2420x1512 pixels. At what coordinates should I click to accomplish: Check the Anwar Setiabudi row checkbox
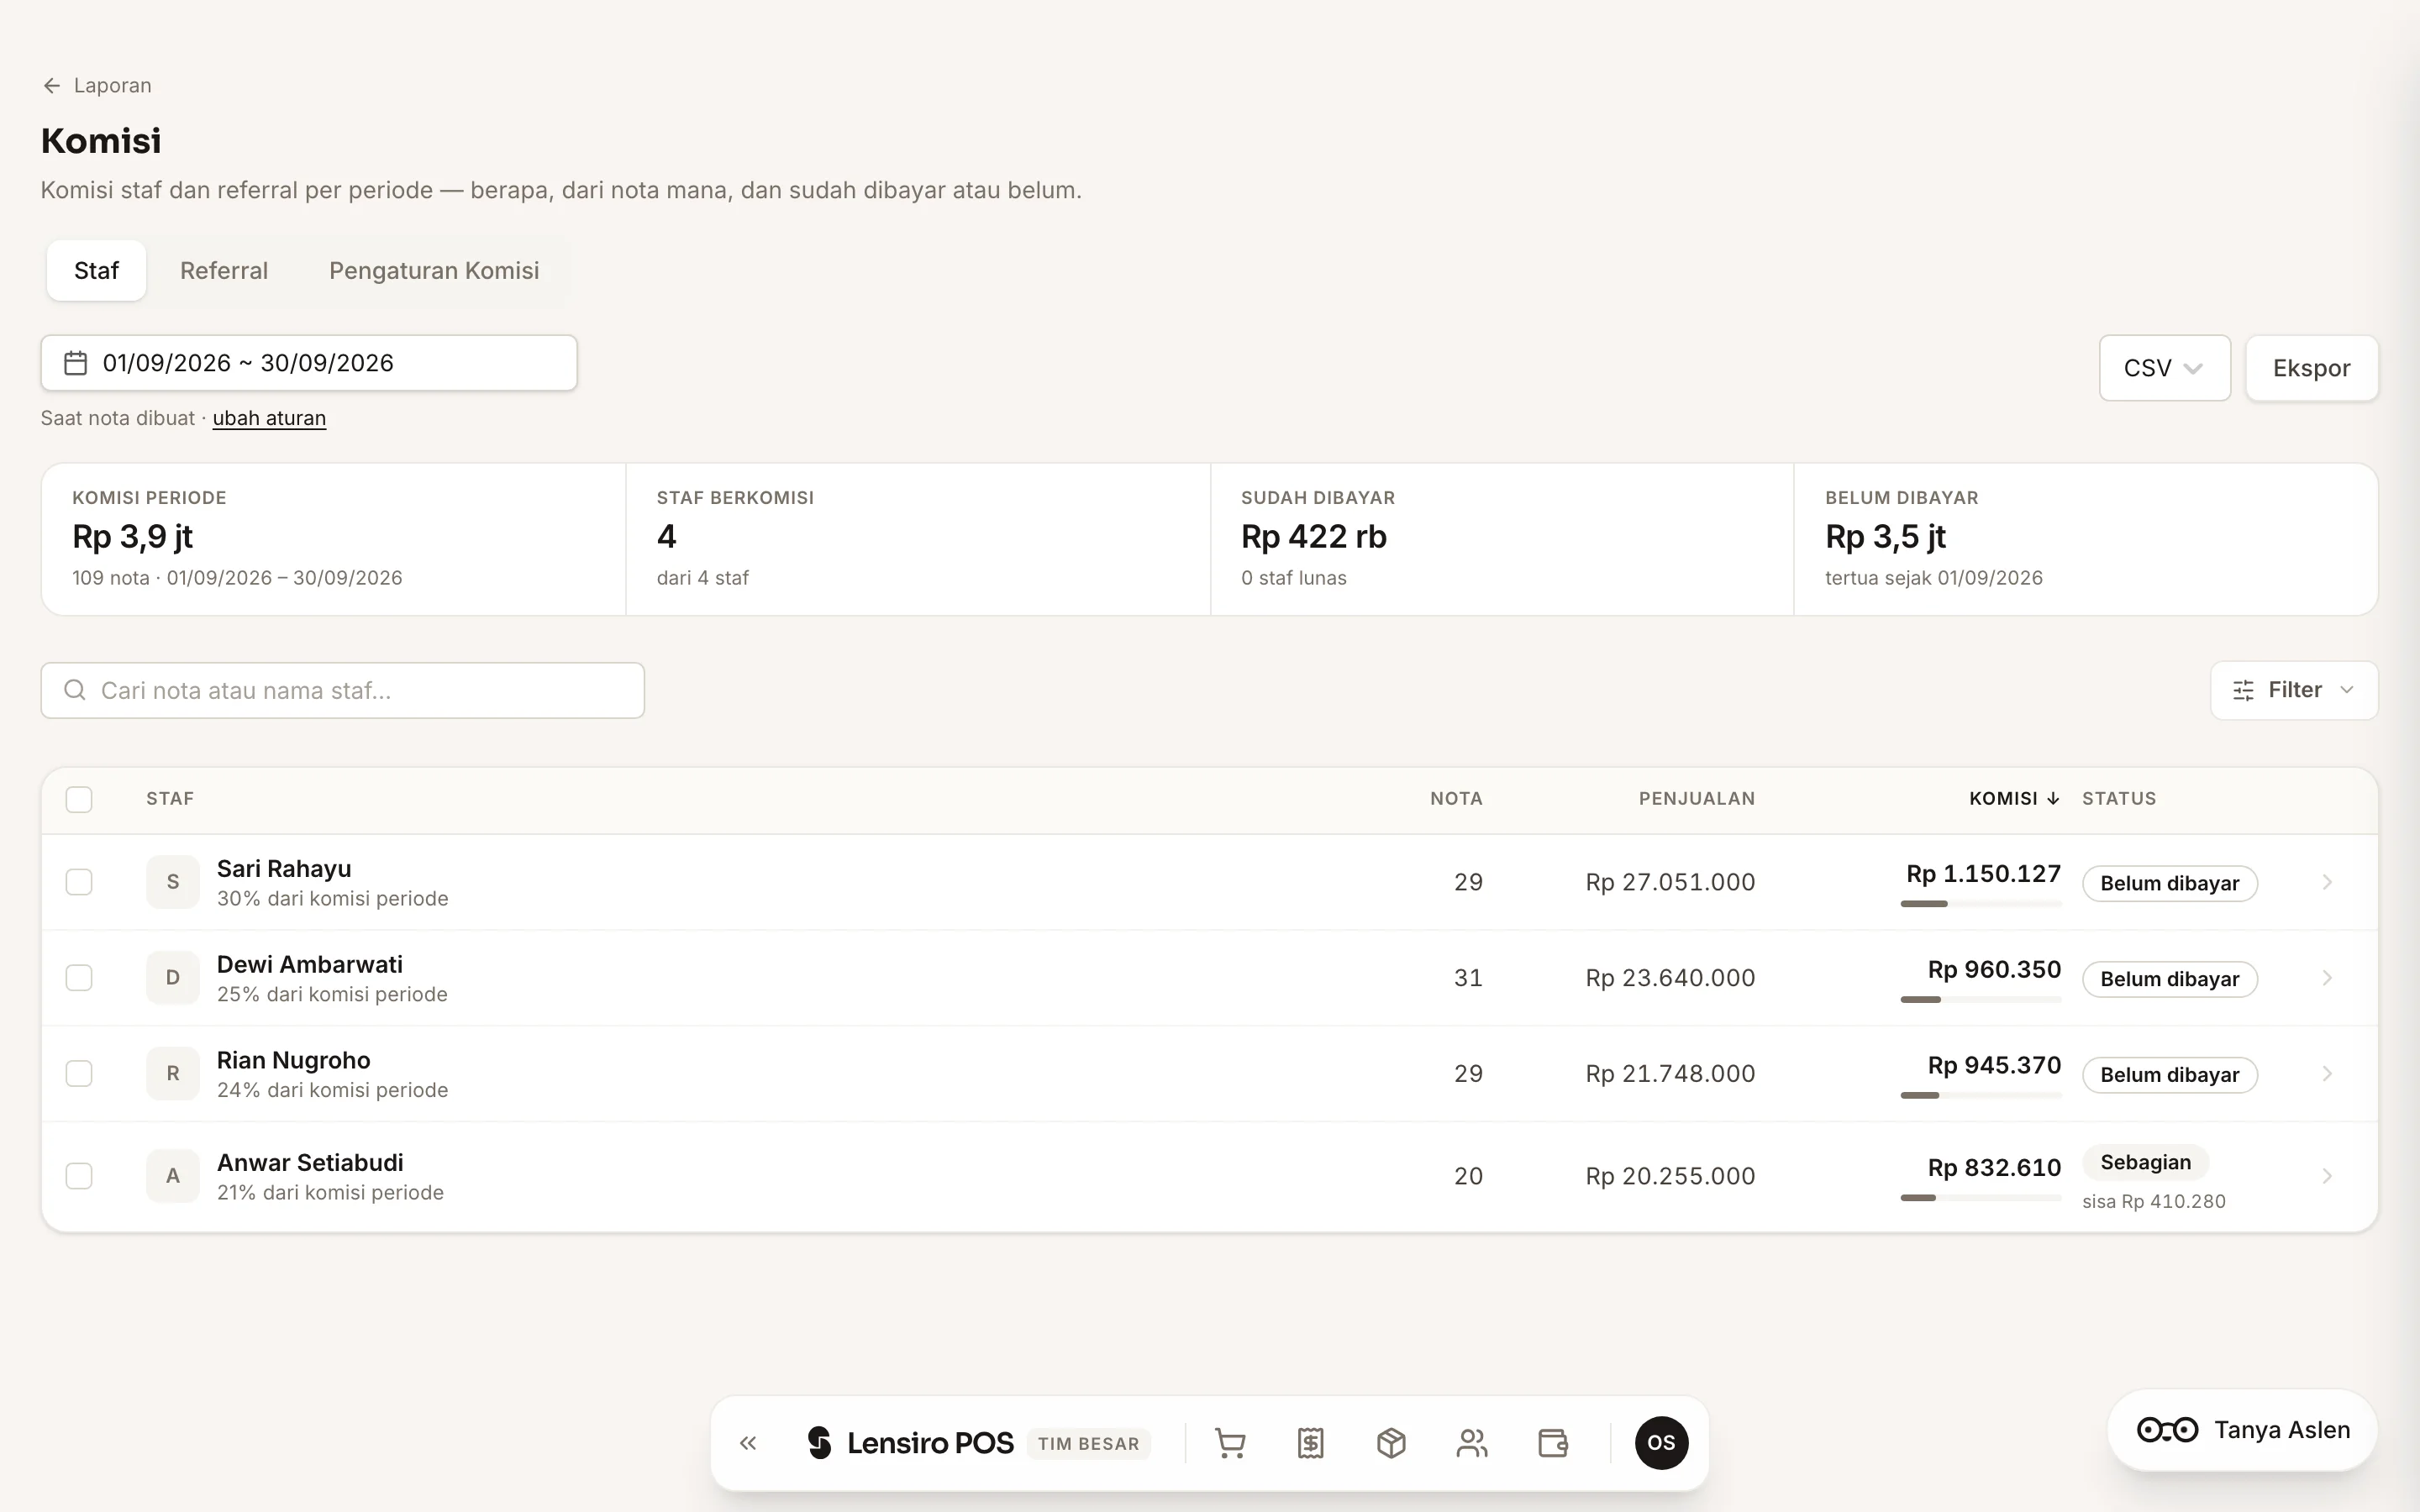(79, 1176)
